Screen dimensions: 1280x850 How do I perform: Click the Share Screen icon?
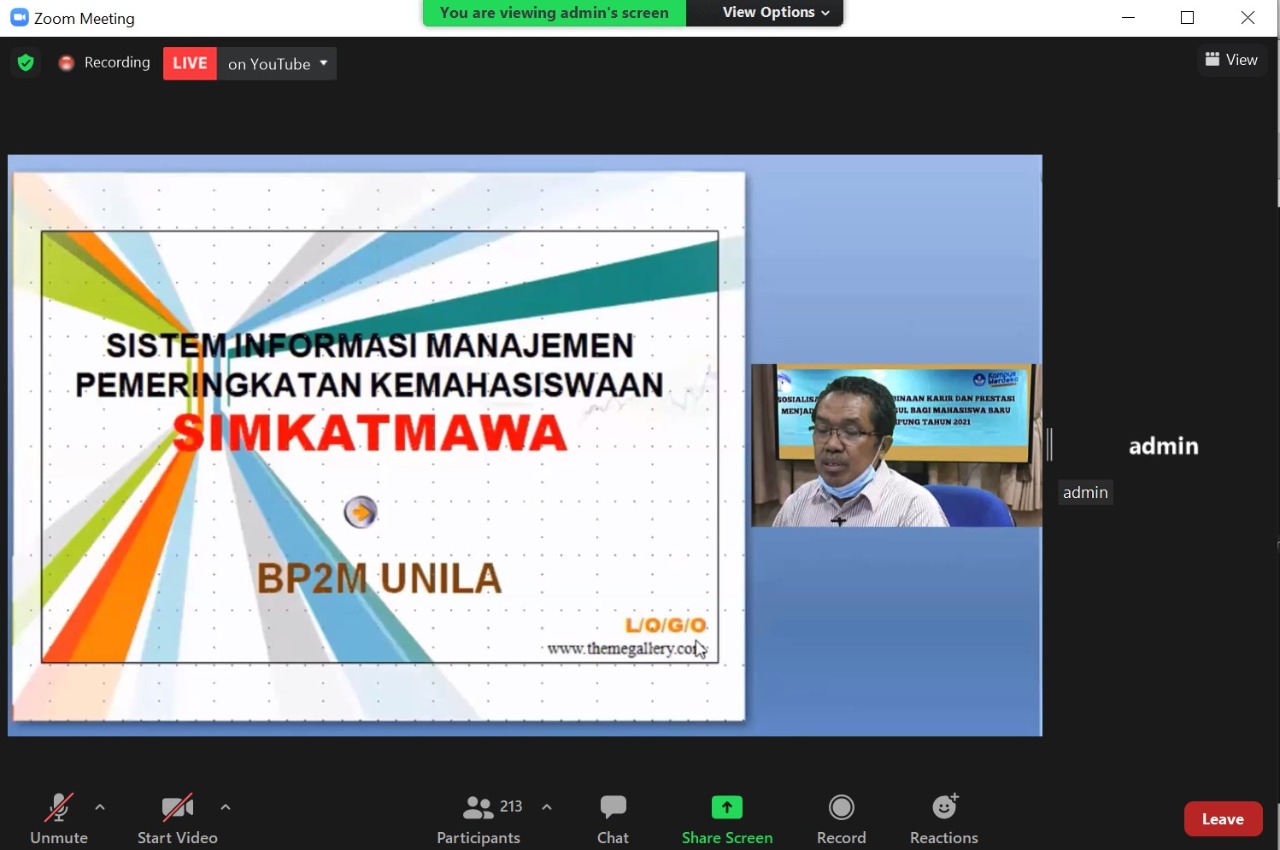[x=727, y=807]
